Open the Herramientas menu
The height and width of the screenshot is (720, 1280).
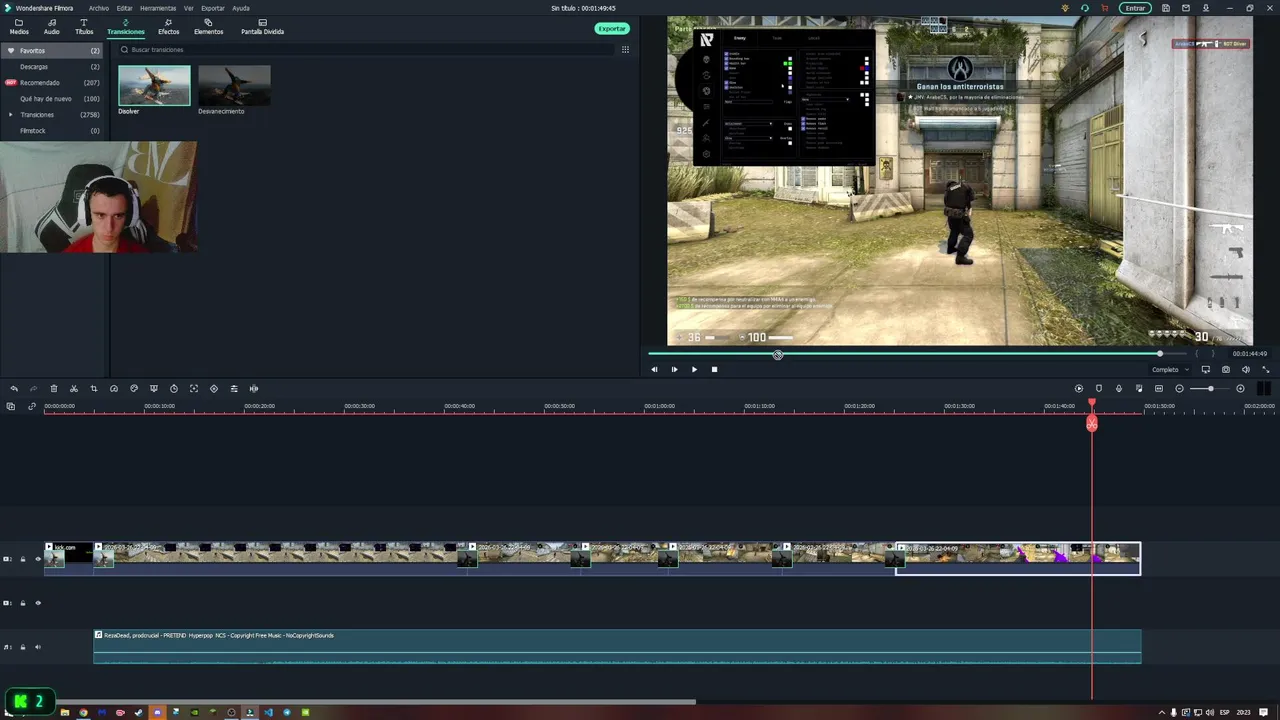point(158,8)
